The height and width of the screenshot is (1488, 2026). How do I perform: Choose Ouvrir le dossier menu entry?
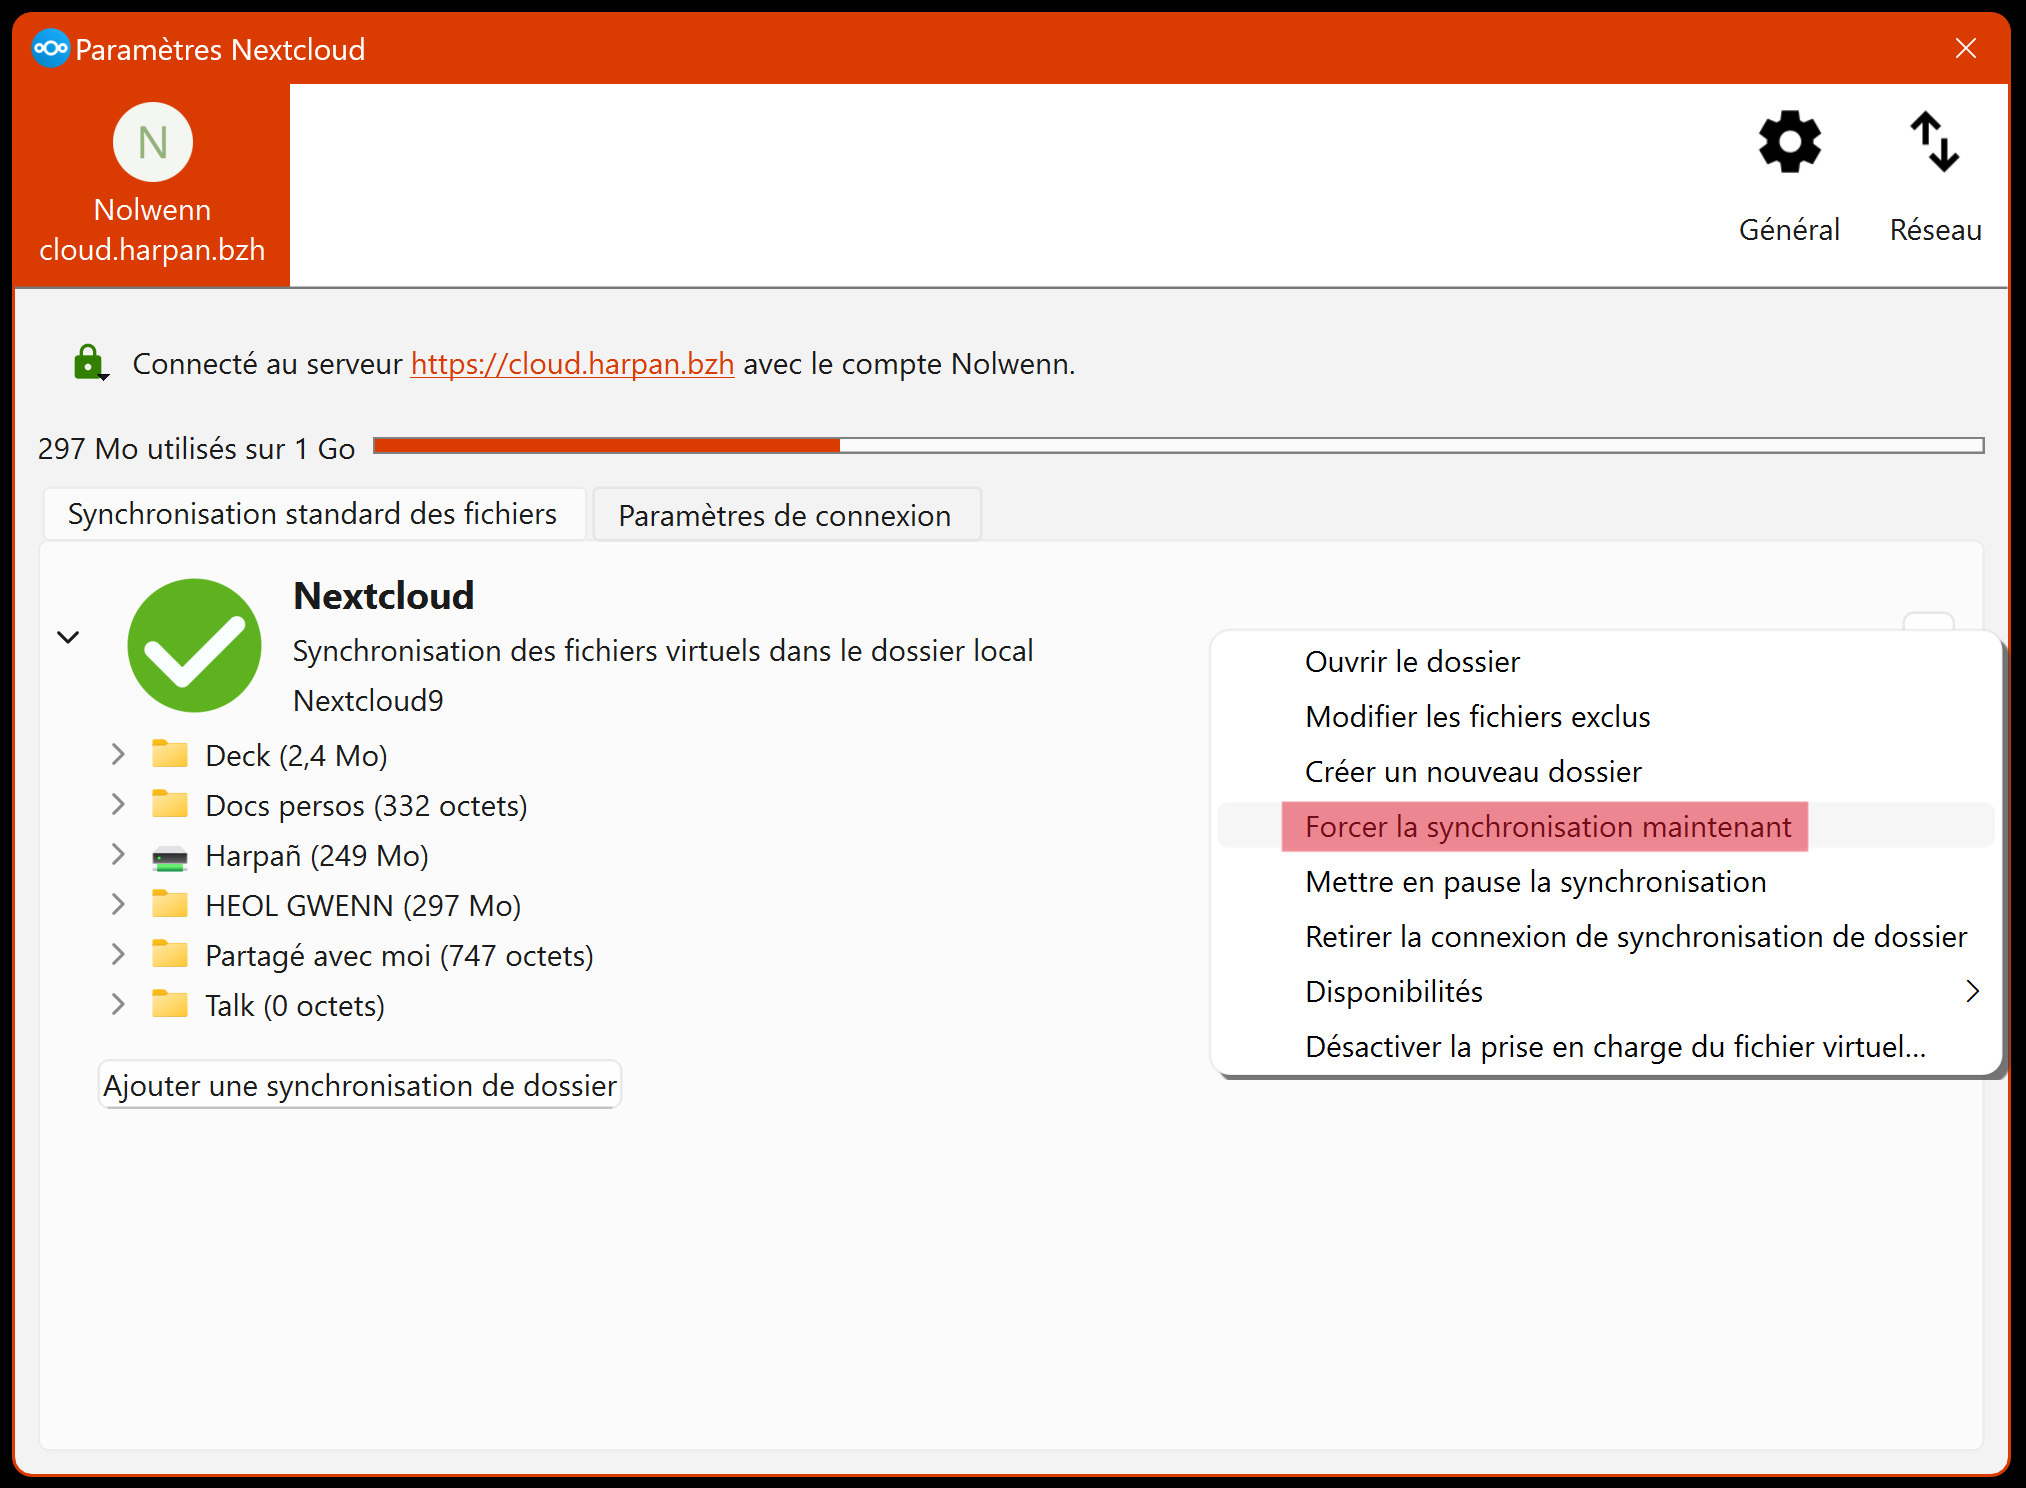[x=1606, y=661]
